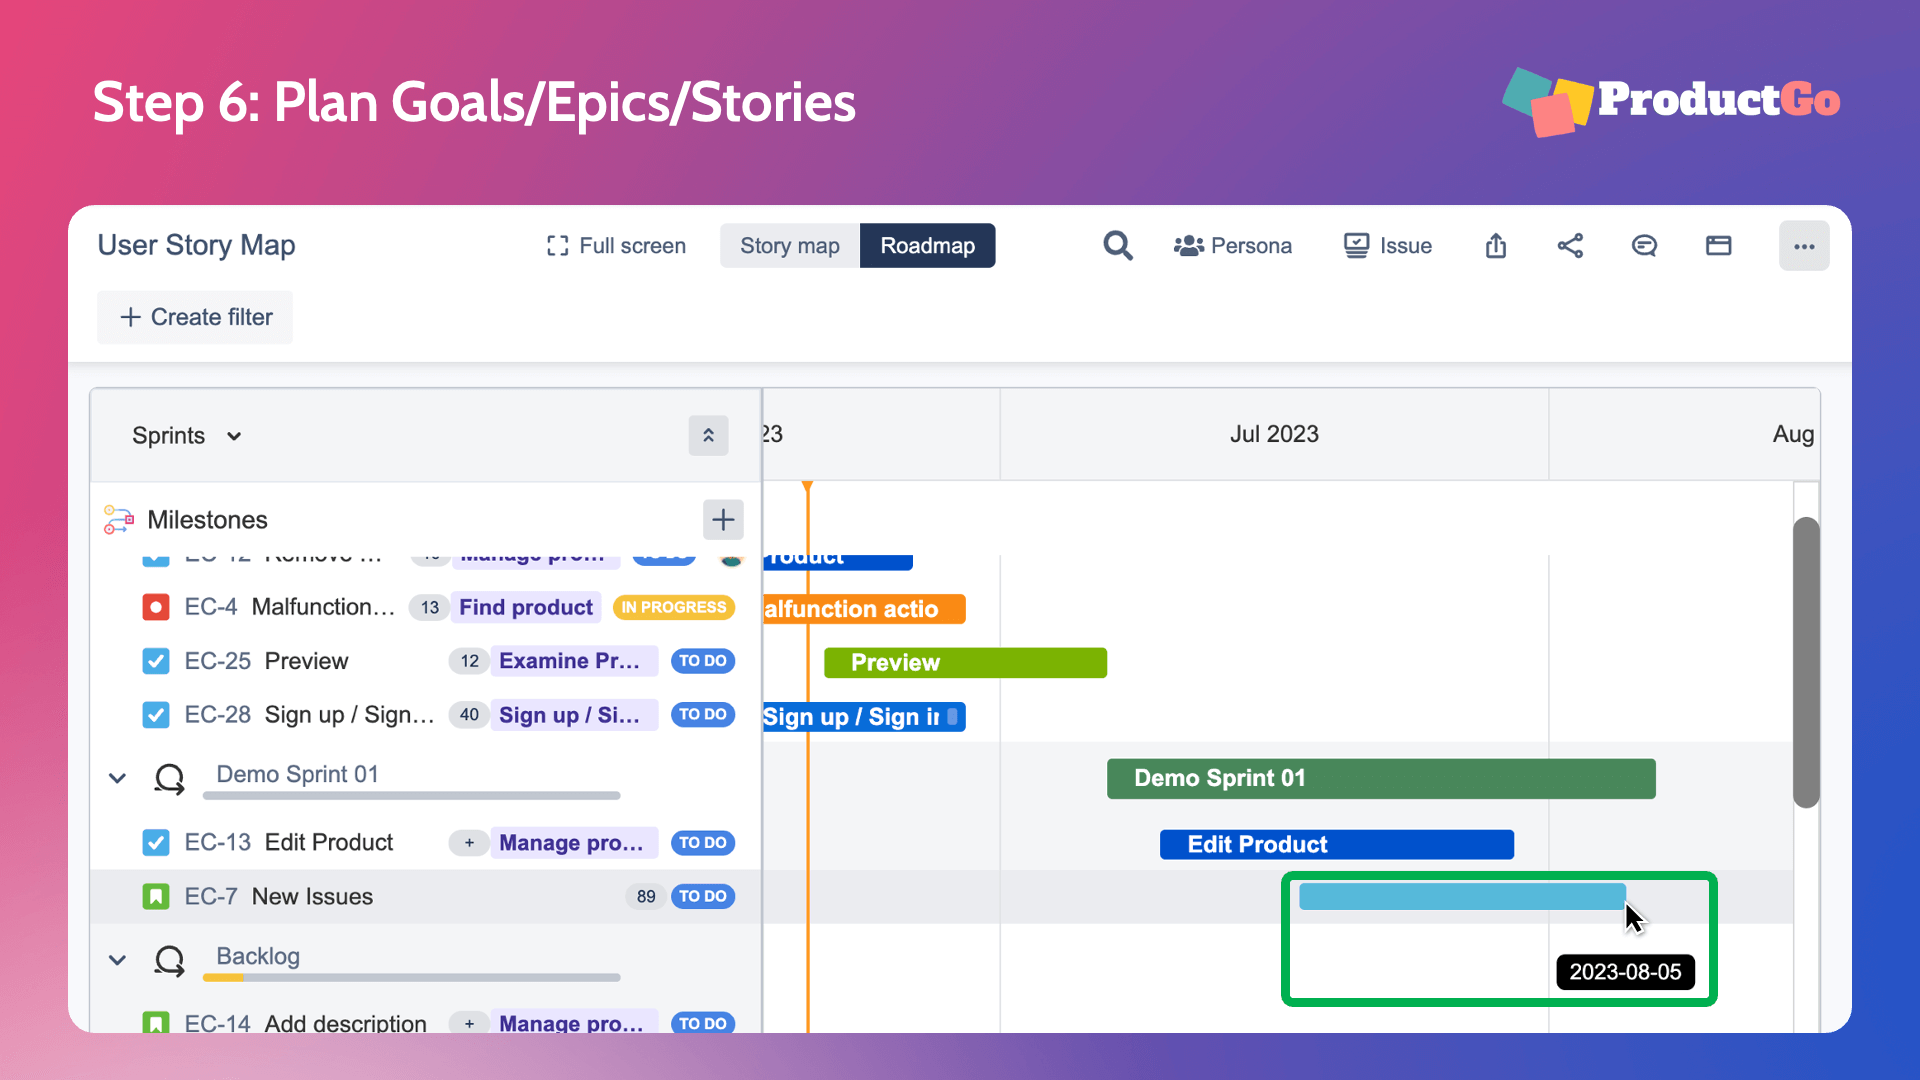Click the green Preview timeline bar
The height and width of the screenshot is (1080, 1920).
tap(965, 663)
